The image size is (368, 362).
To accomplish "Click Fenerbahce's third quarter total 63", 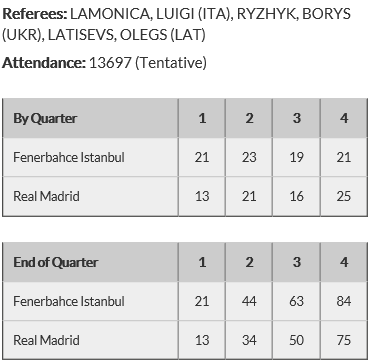I will pos(296,301).
